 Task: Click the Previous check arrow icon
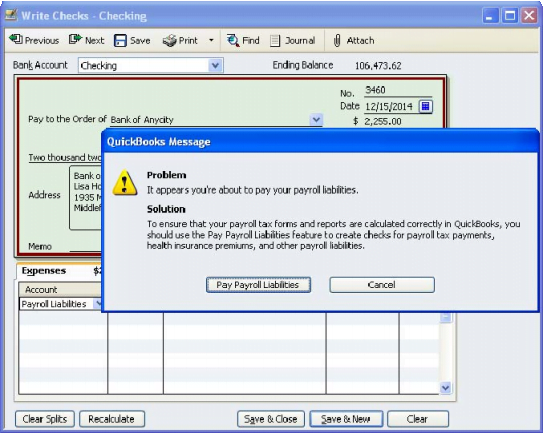click(x=16, y=40)
